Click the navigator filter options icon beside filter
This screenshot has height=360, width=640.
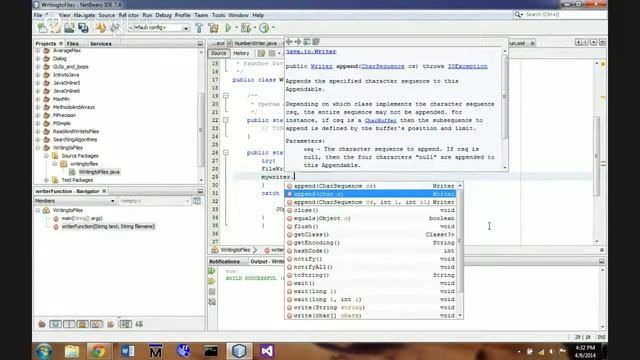point(197,201)
